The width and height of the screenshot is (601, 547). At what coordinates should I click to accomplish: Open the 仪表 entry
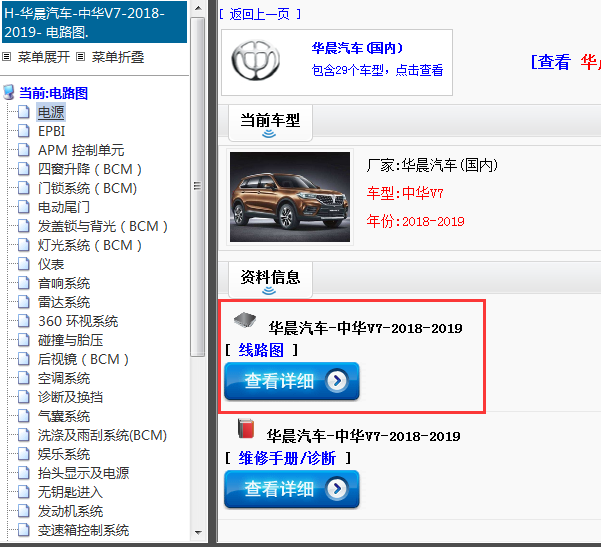51,264
